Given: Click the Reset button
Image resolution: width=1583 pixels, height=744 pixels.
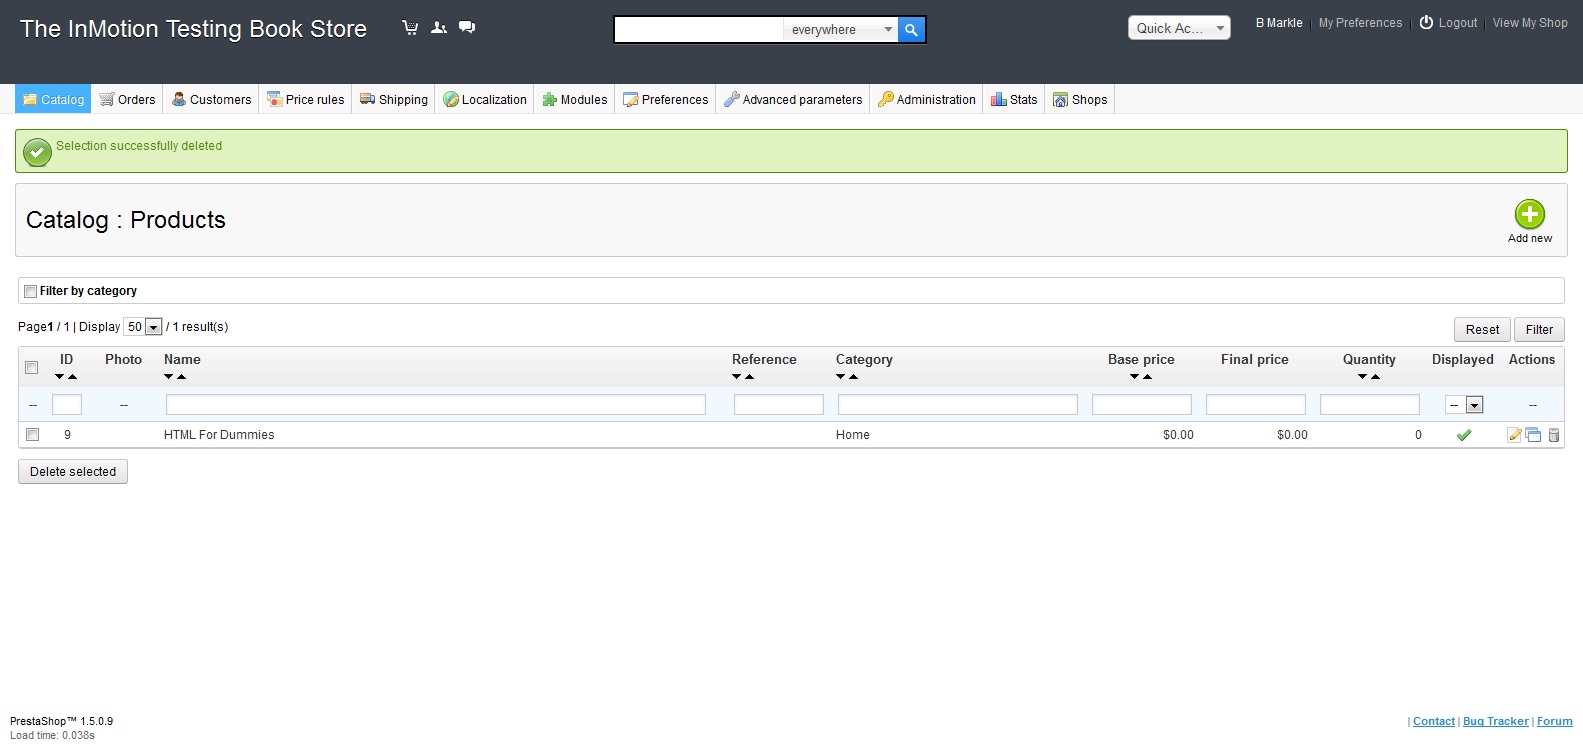Looking at the screenshot, I should (x=1482, y=329).
